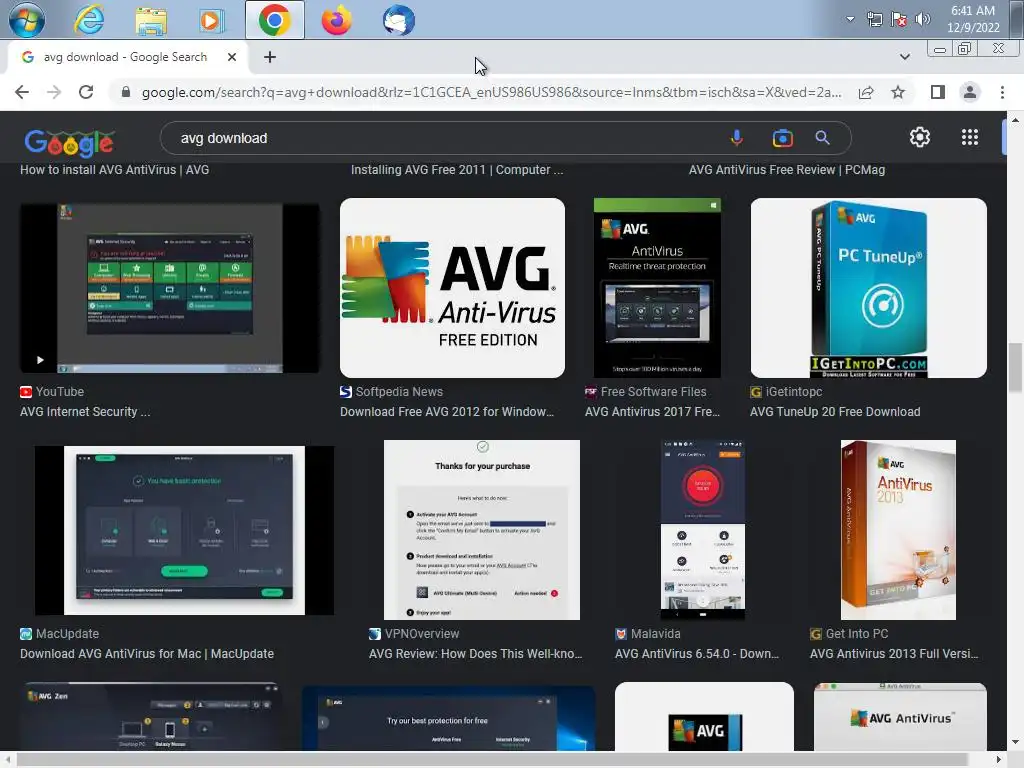
Task: Open AVG AntiVirus realtime threat protection image
Action: pos(657,288)
